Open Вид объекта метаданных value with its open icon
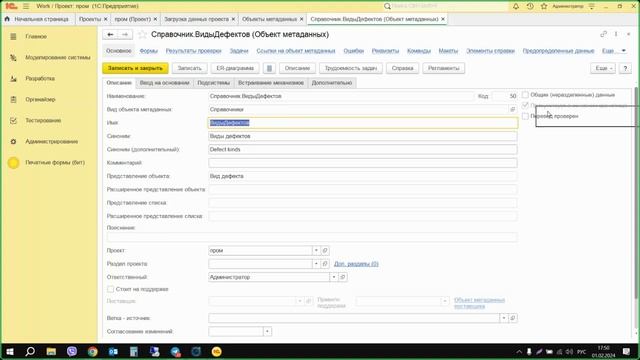 [x=513, y=109]
